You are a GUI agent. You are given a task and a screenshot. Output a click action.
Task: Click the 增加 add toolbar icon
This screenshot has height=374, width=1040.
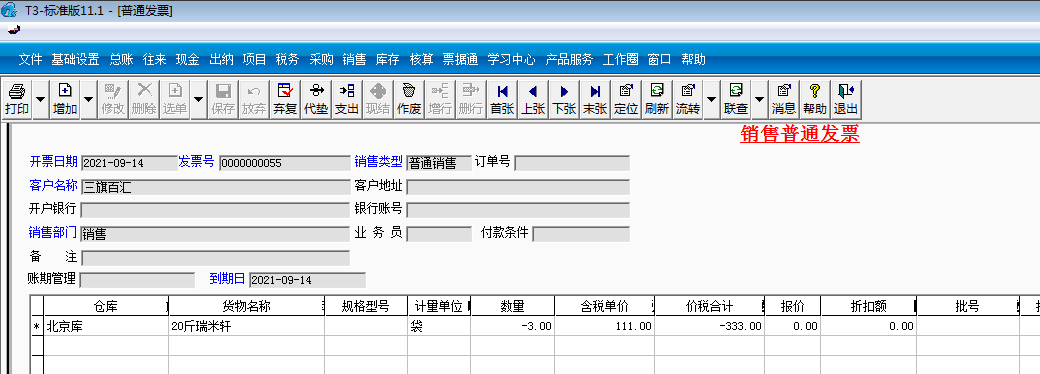(64, 99)
